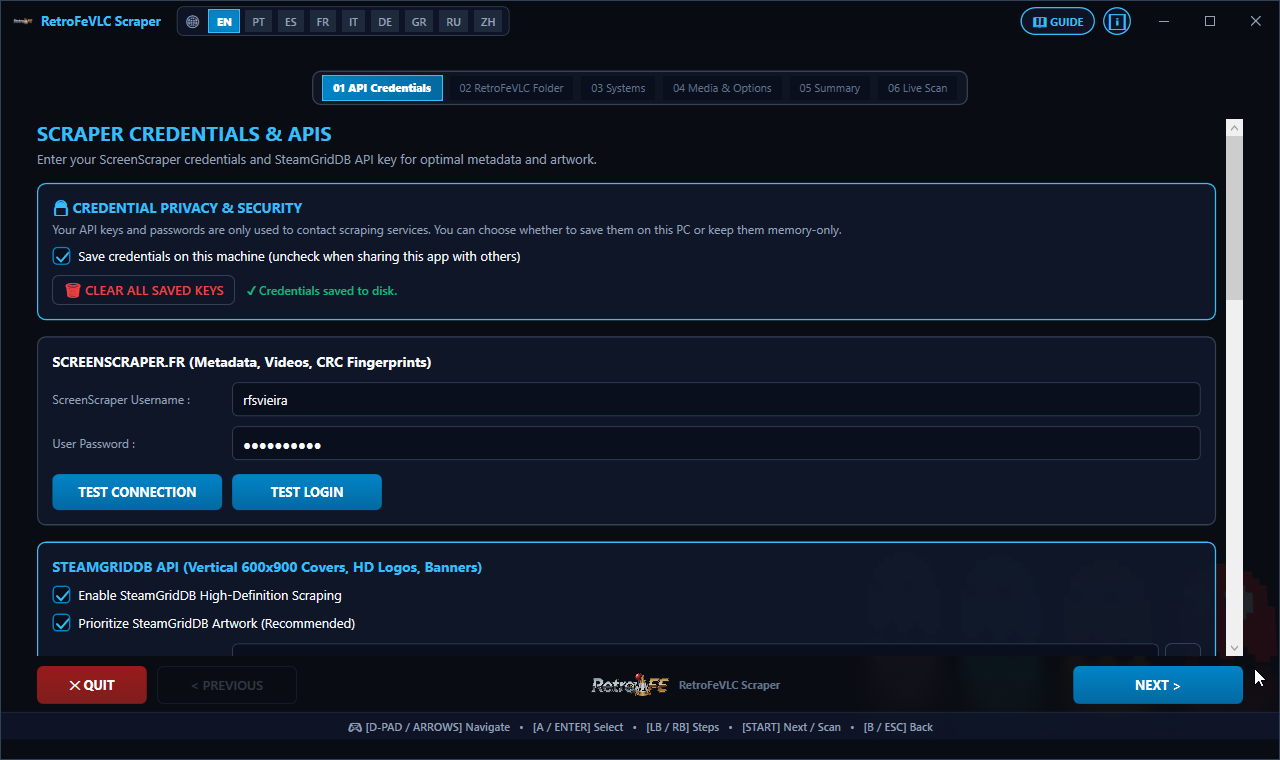Click the STEAMGRIDDB API section title
Image resolution: width=1280 pixels, height=760 pixels.
coord(267,567)
